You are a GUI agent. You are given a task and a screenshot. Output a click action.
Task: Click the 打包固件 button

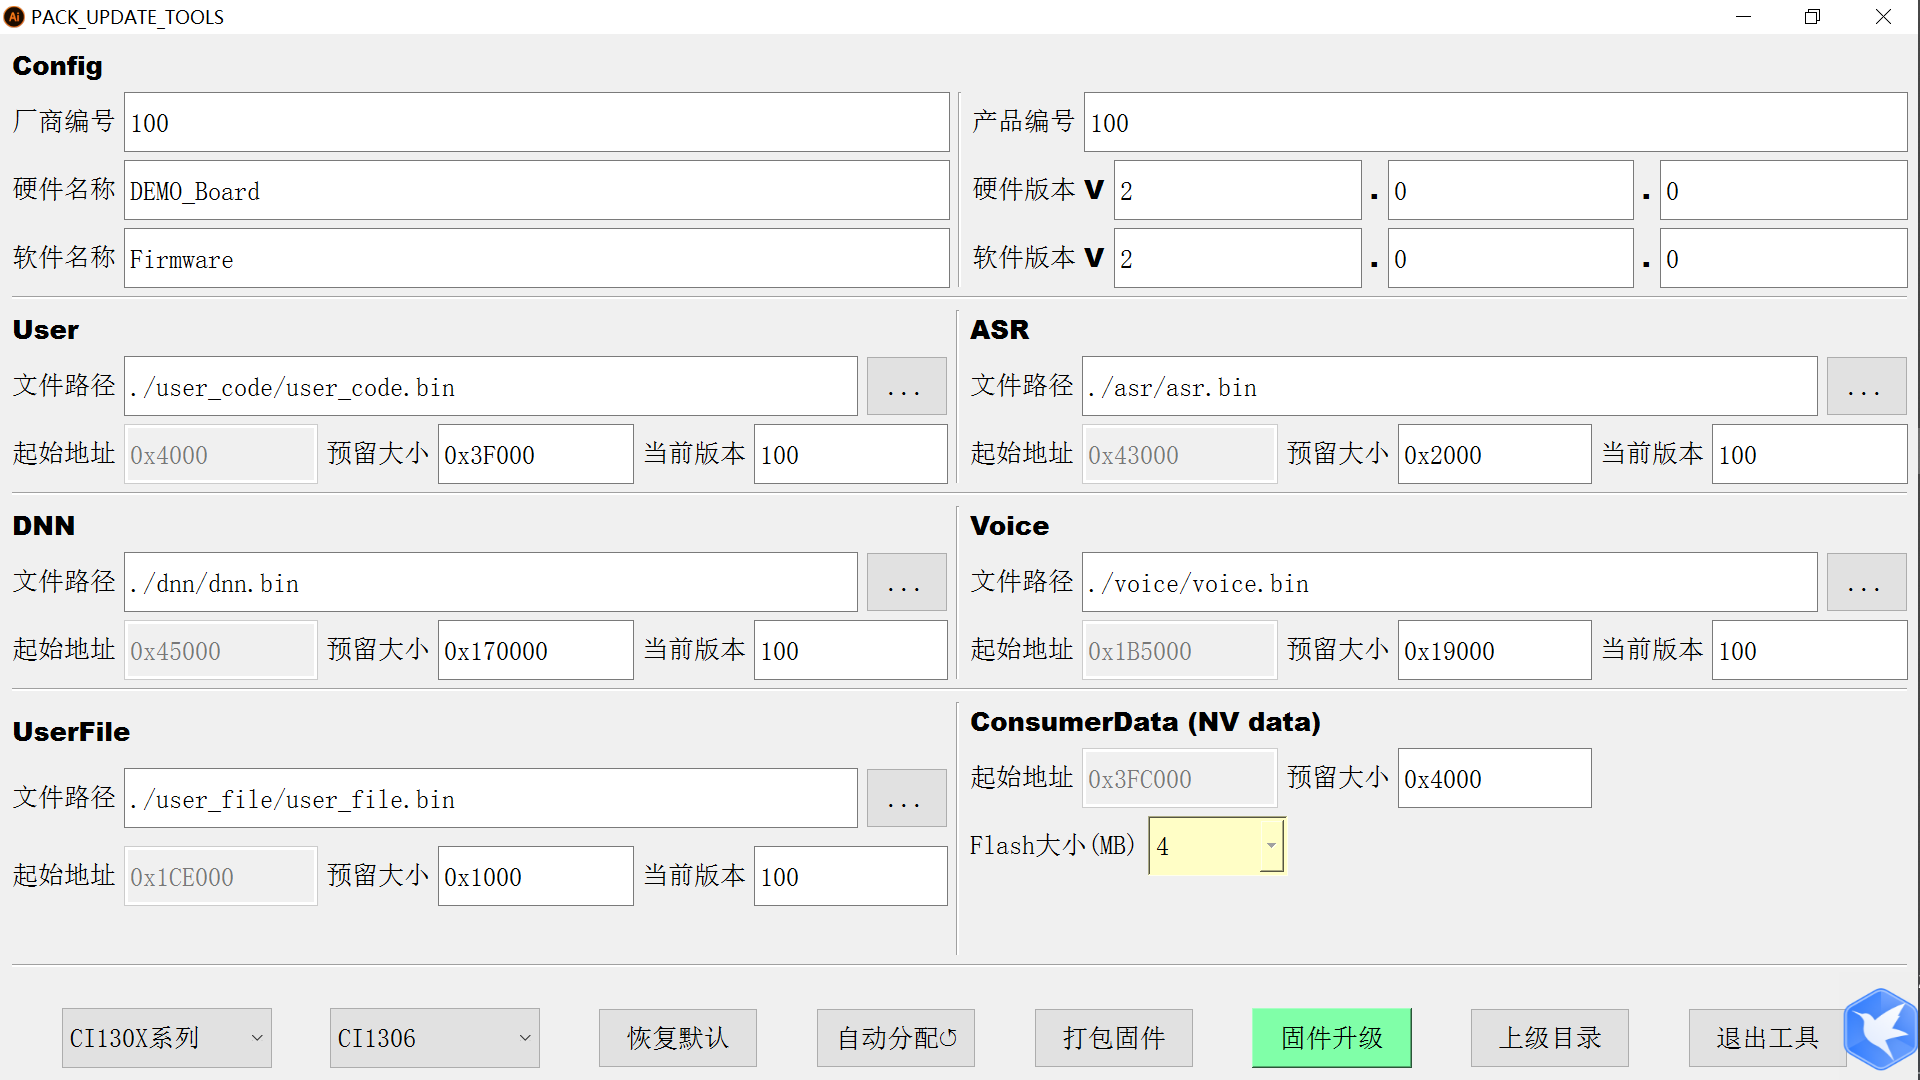[x=1113, y=1038]
